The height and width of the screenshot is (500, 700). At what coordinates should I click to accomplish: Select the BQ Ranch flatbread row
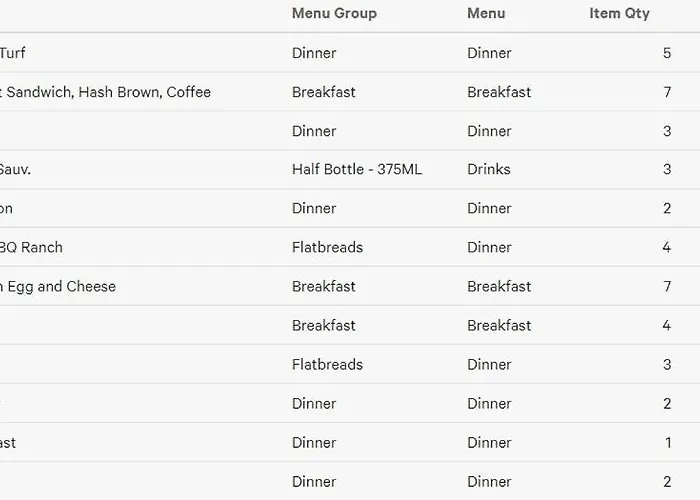[x=350, y=247]
